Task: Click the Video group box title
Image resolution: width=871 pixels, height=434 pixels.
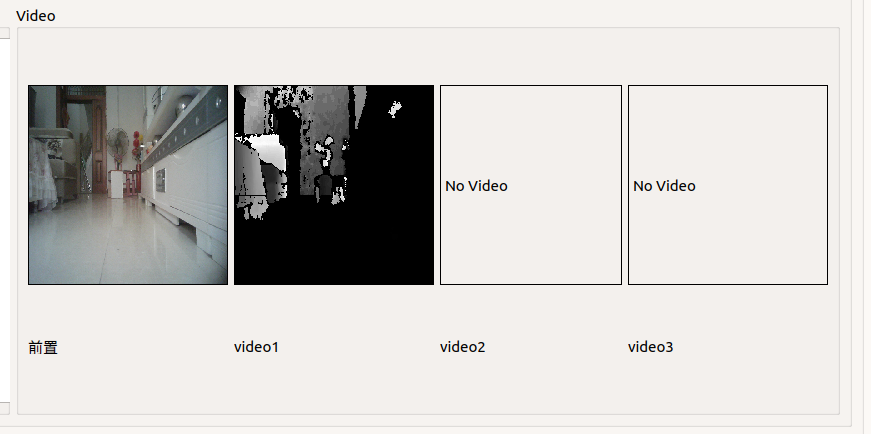Action: (x=36, y=16)
